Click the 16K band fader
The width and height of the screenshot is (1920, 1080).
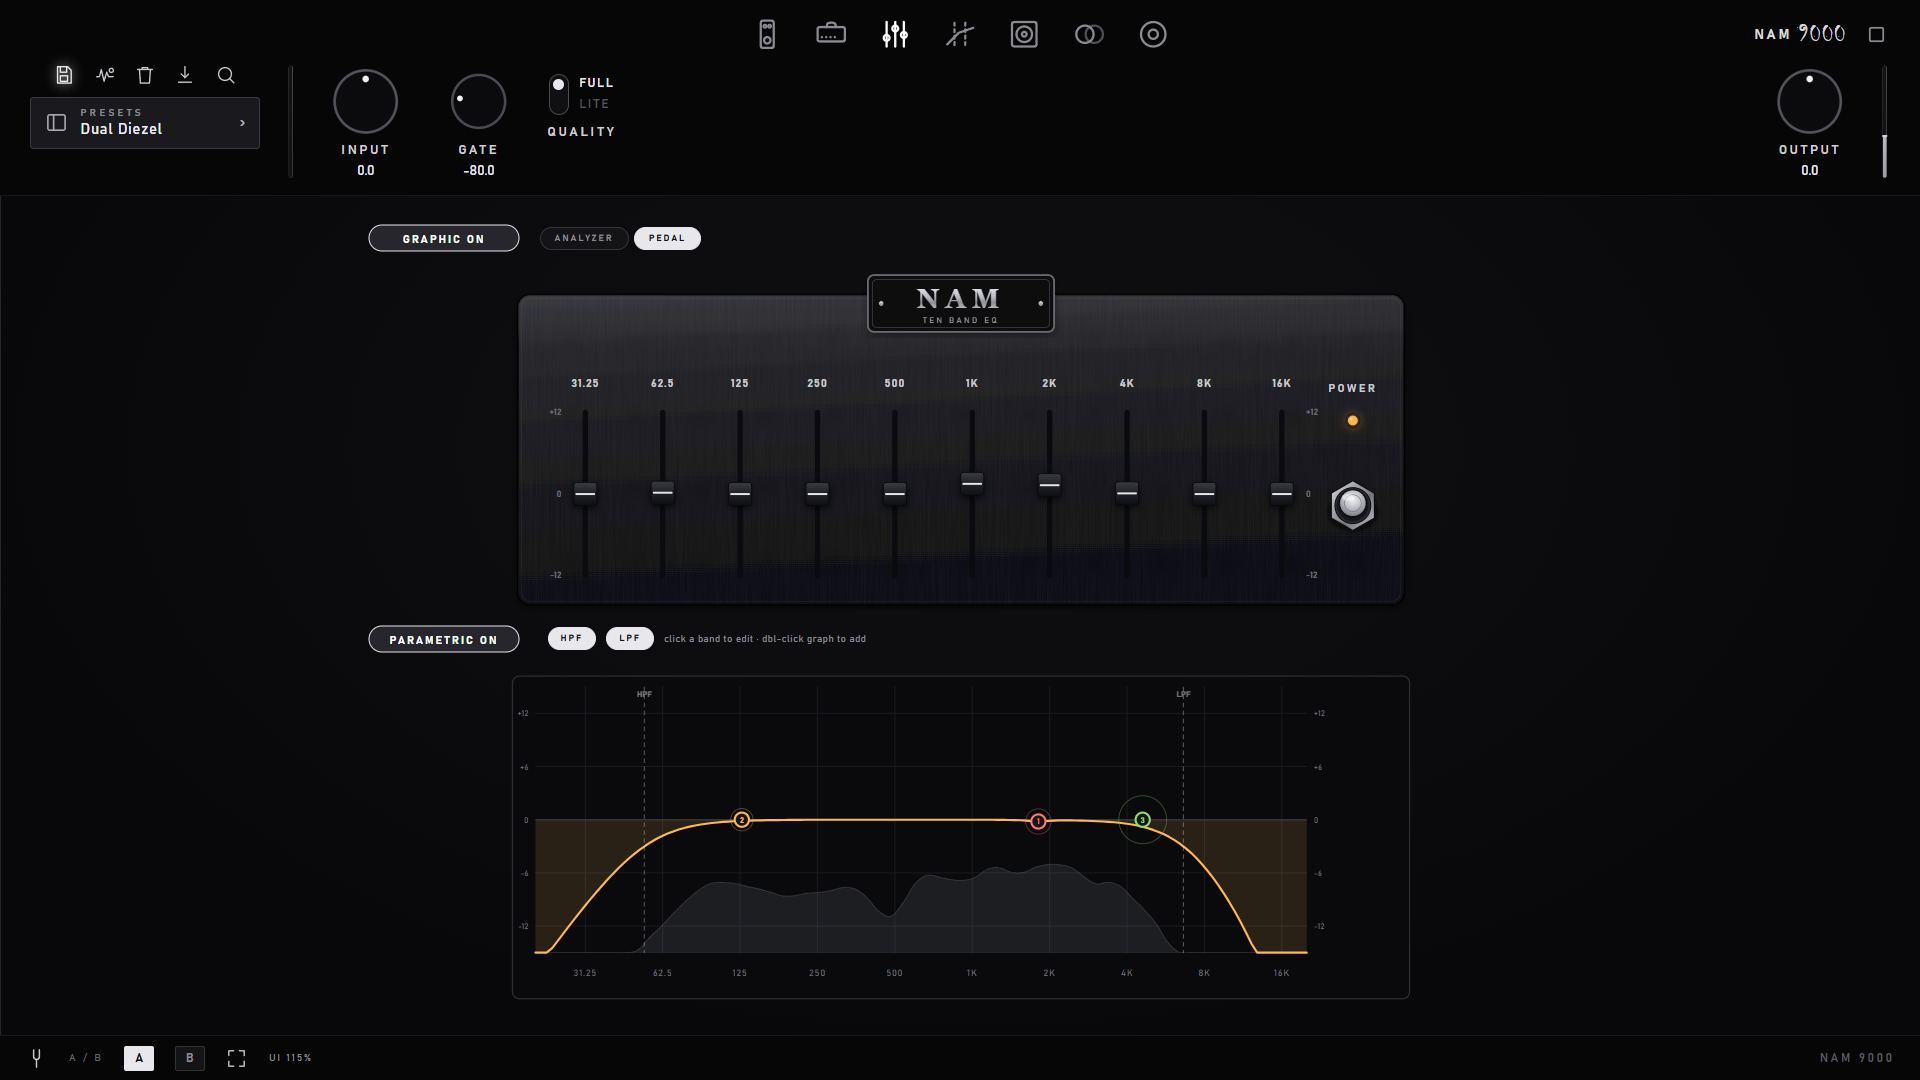coord(1281,493)
